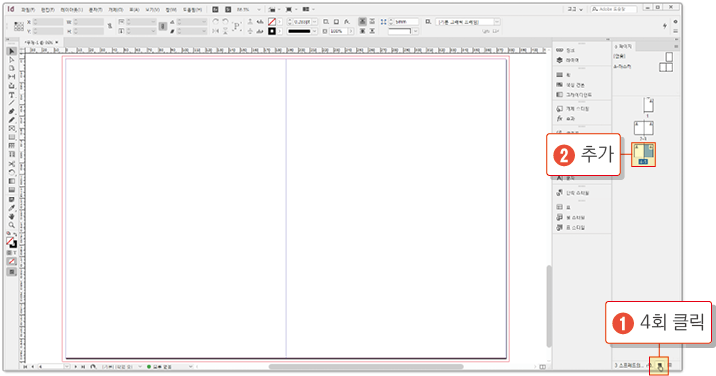This screenshot has width=716, height=376.
Task: Open the view options dropdown
Action: click(x=273, y=10)
